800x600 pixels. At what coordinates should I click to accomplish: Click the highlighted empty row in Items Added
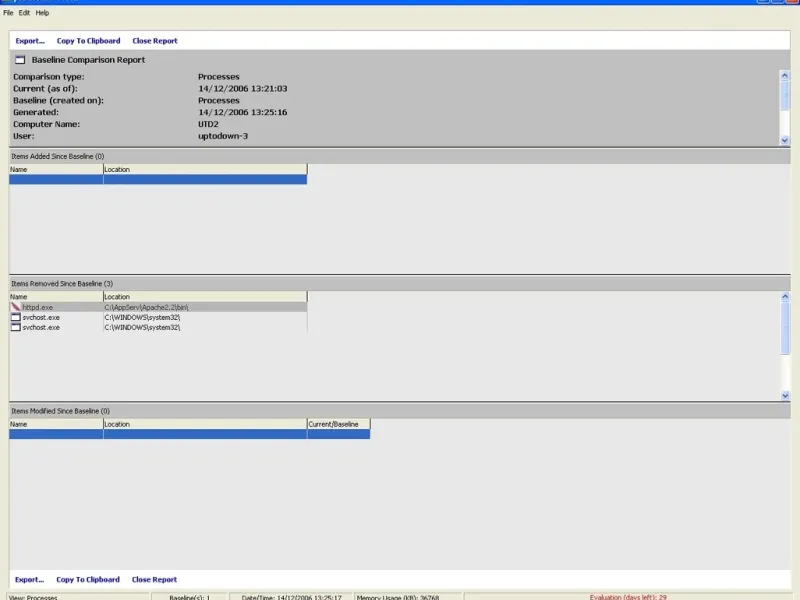[x=158, y=180]
